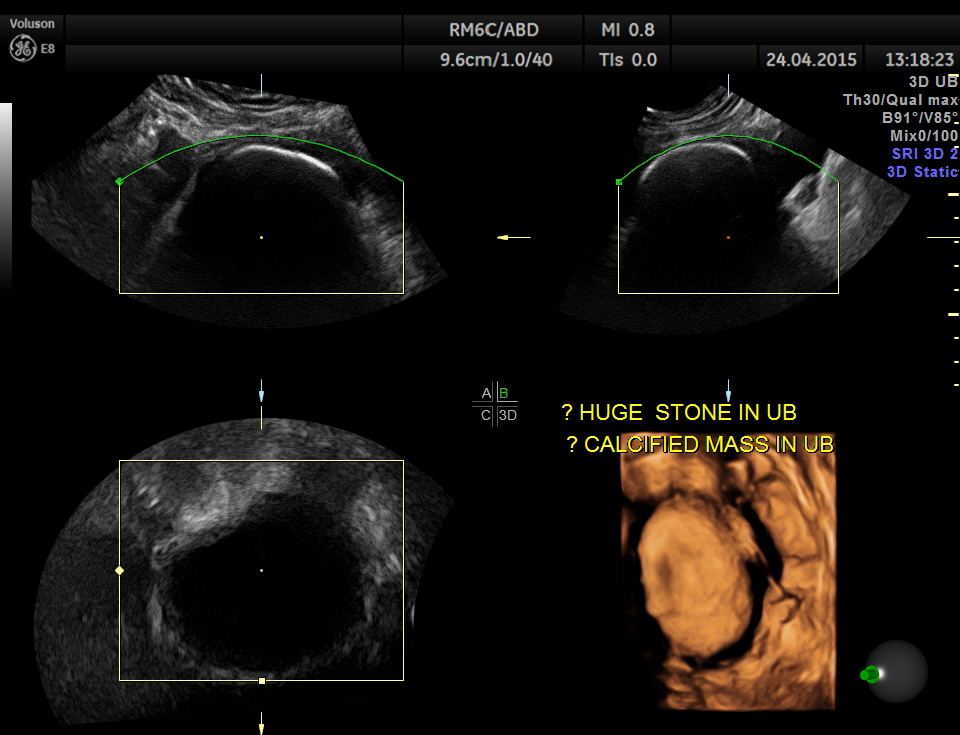Click the yellow left-pointing arrow between the top panels
960x735 pixels.
pos(514,237)
